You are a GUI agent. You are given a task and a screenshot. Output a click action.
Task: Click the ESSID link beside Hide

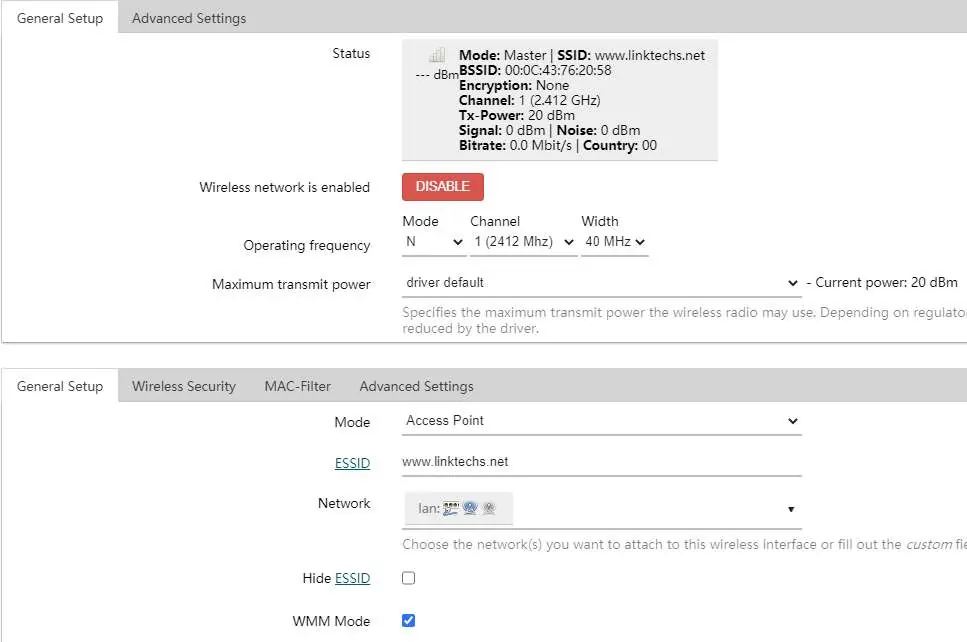tap(352, 578)
